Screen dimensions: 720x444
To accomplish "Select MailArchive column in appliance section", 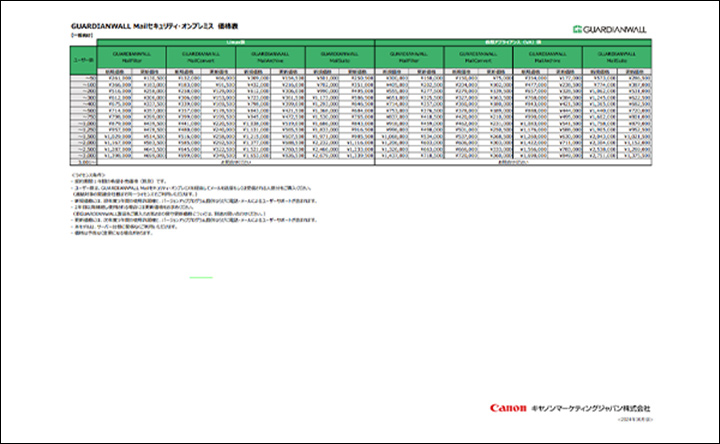I will click(x=547, y=57).
